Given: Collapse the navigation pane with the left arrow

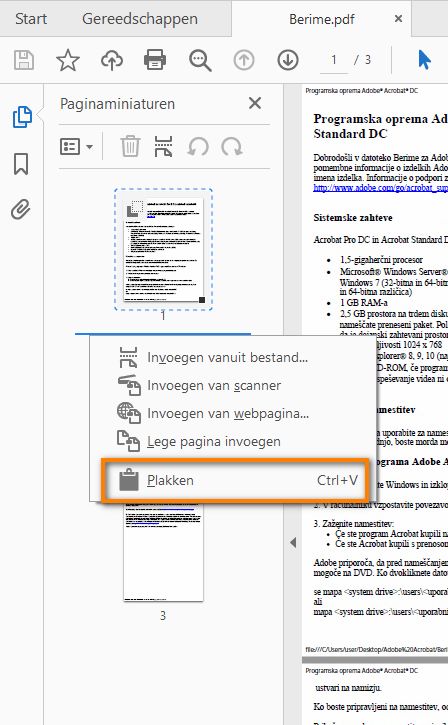Looking at the screenshot, I should [x=293, y=542].
